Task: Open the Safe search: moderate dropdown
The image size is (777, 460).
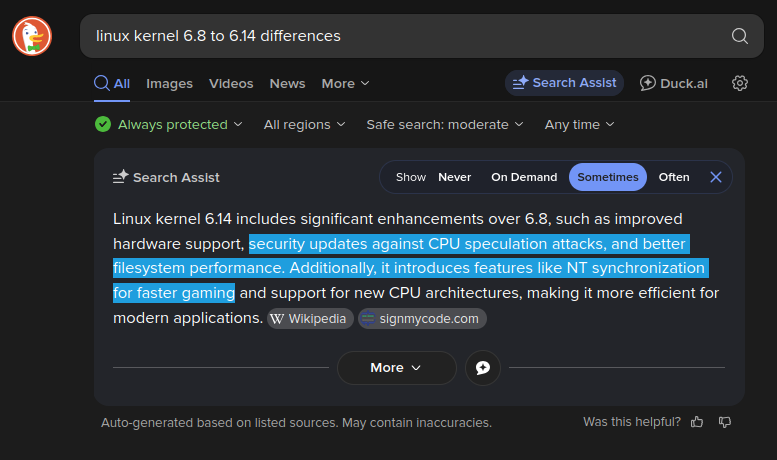Action: pyautogui.click(x=444, y=125)
